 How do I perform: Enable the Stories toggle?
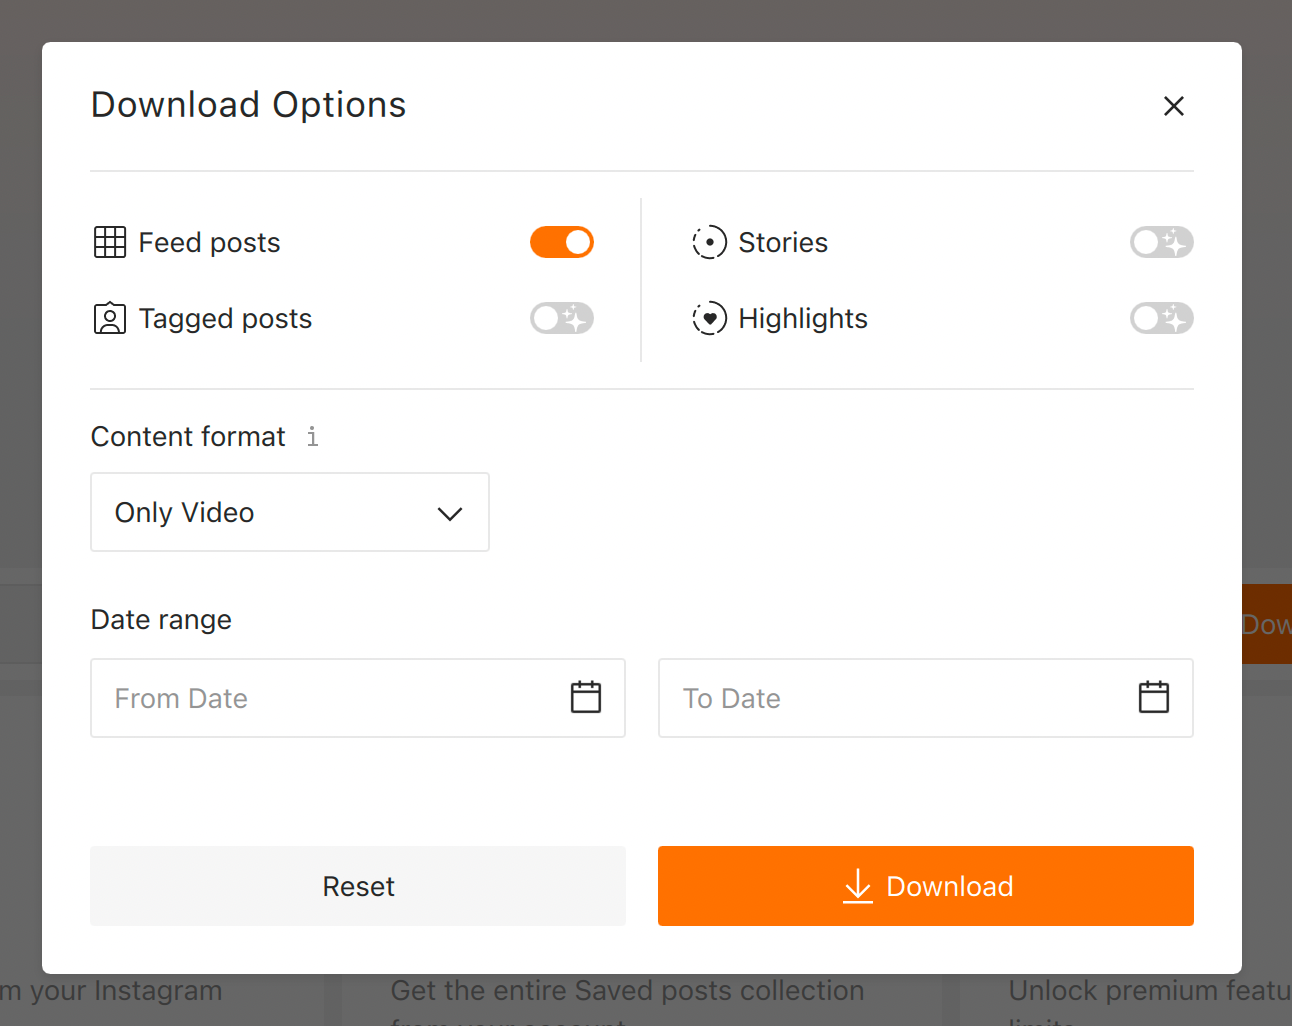click(x=1161, y=242)
